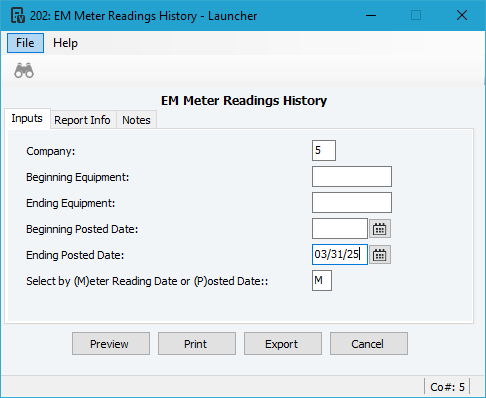
Task: Focus the Beginning Posted Date field
Action: click(340, 229)
